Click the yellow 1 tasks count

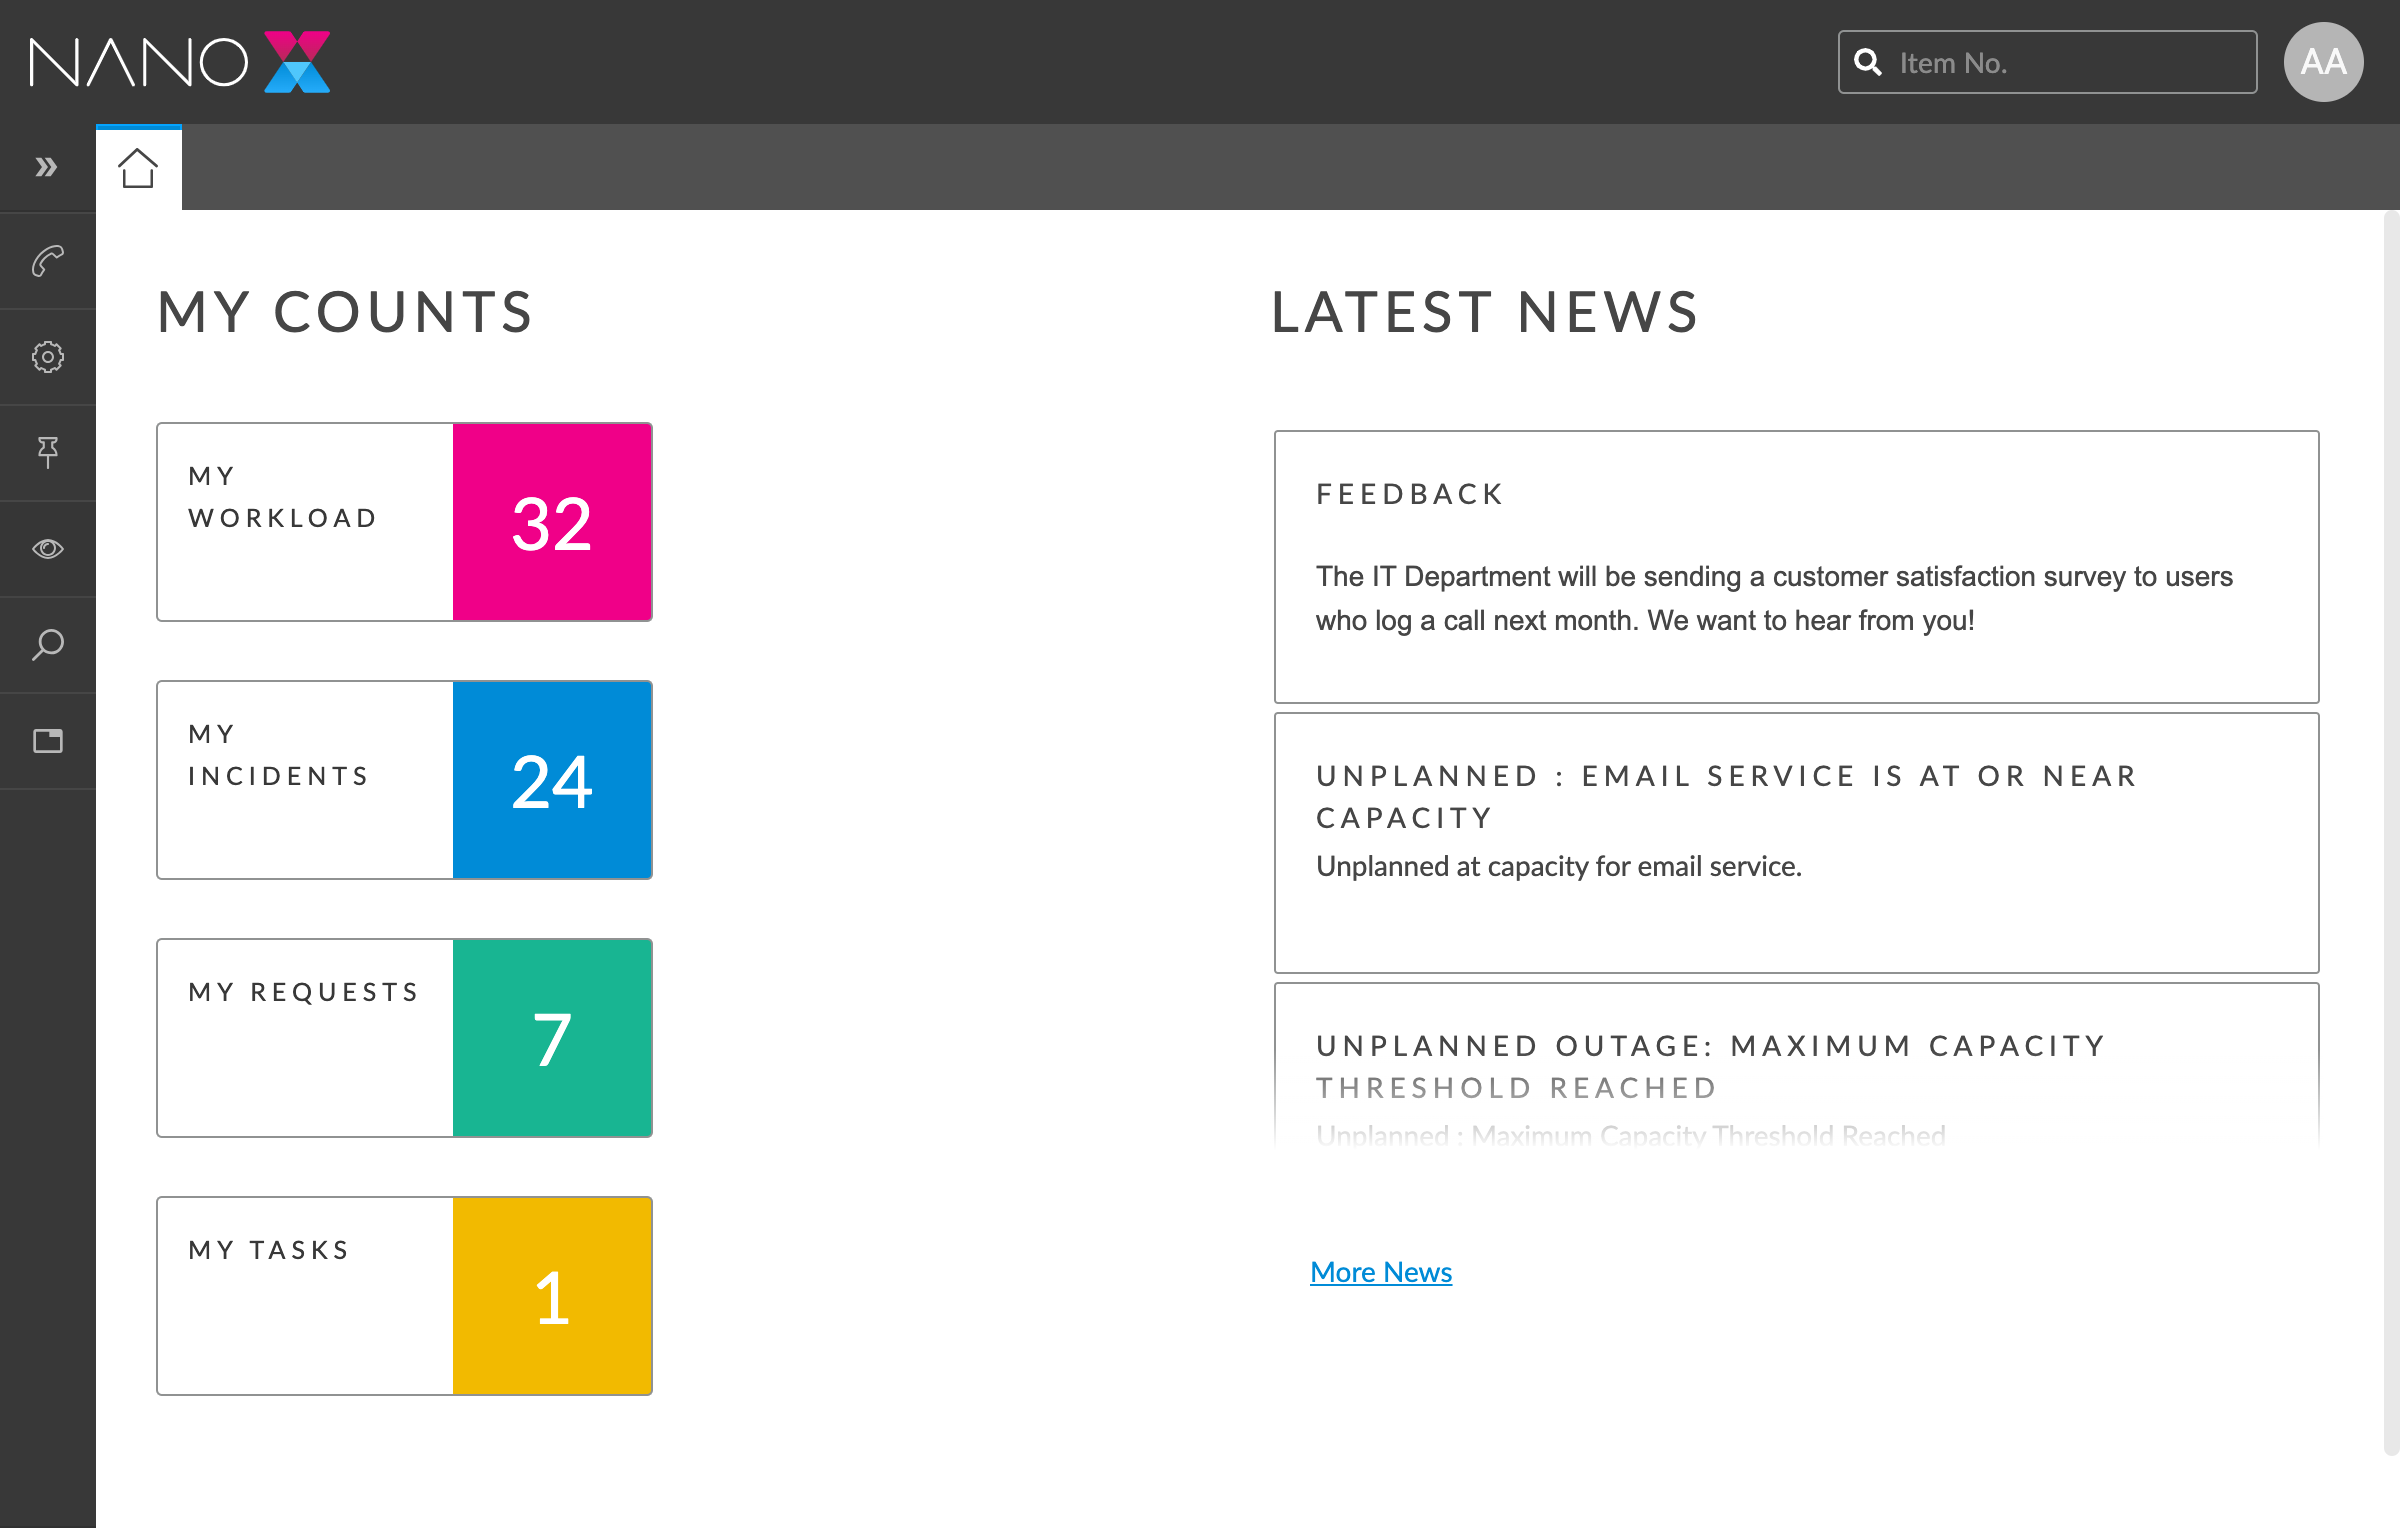click(x=552, y=1296)
